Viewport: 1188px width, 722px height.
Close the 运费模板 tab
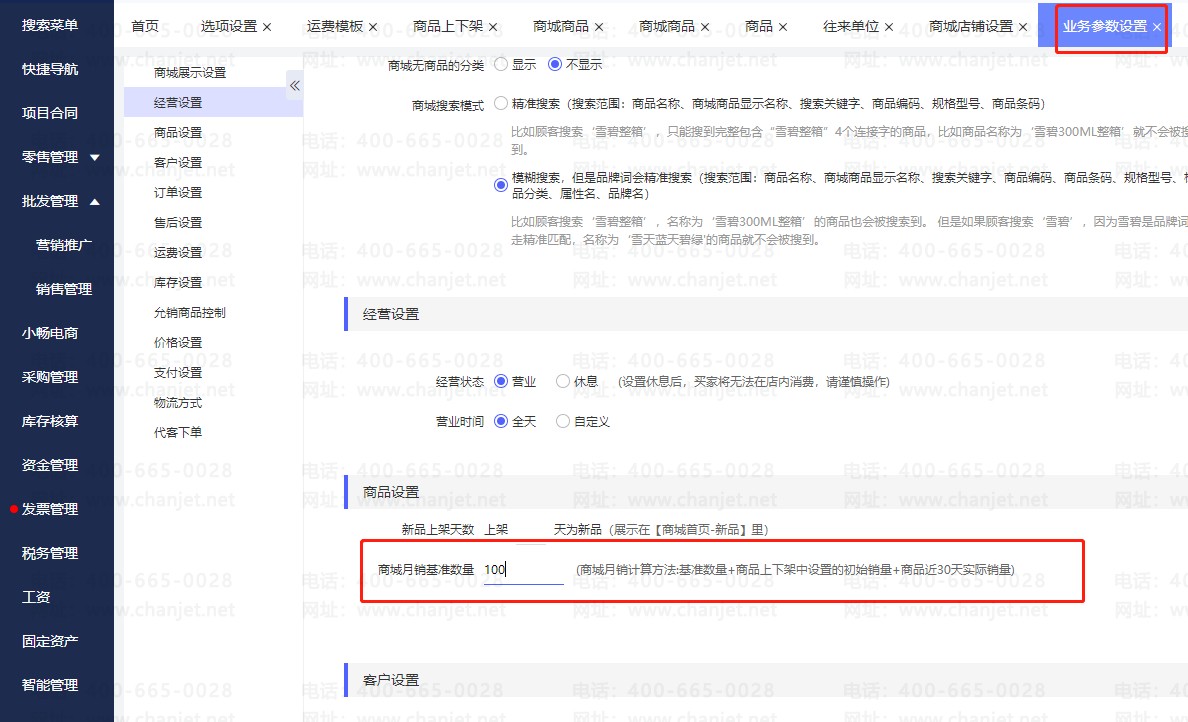pos(373,27)
